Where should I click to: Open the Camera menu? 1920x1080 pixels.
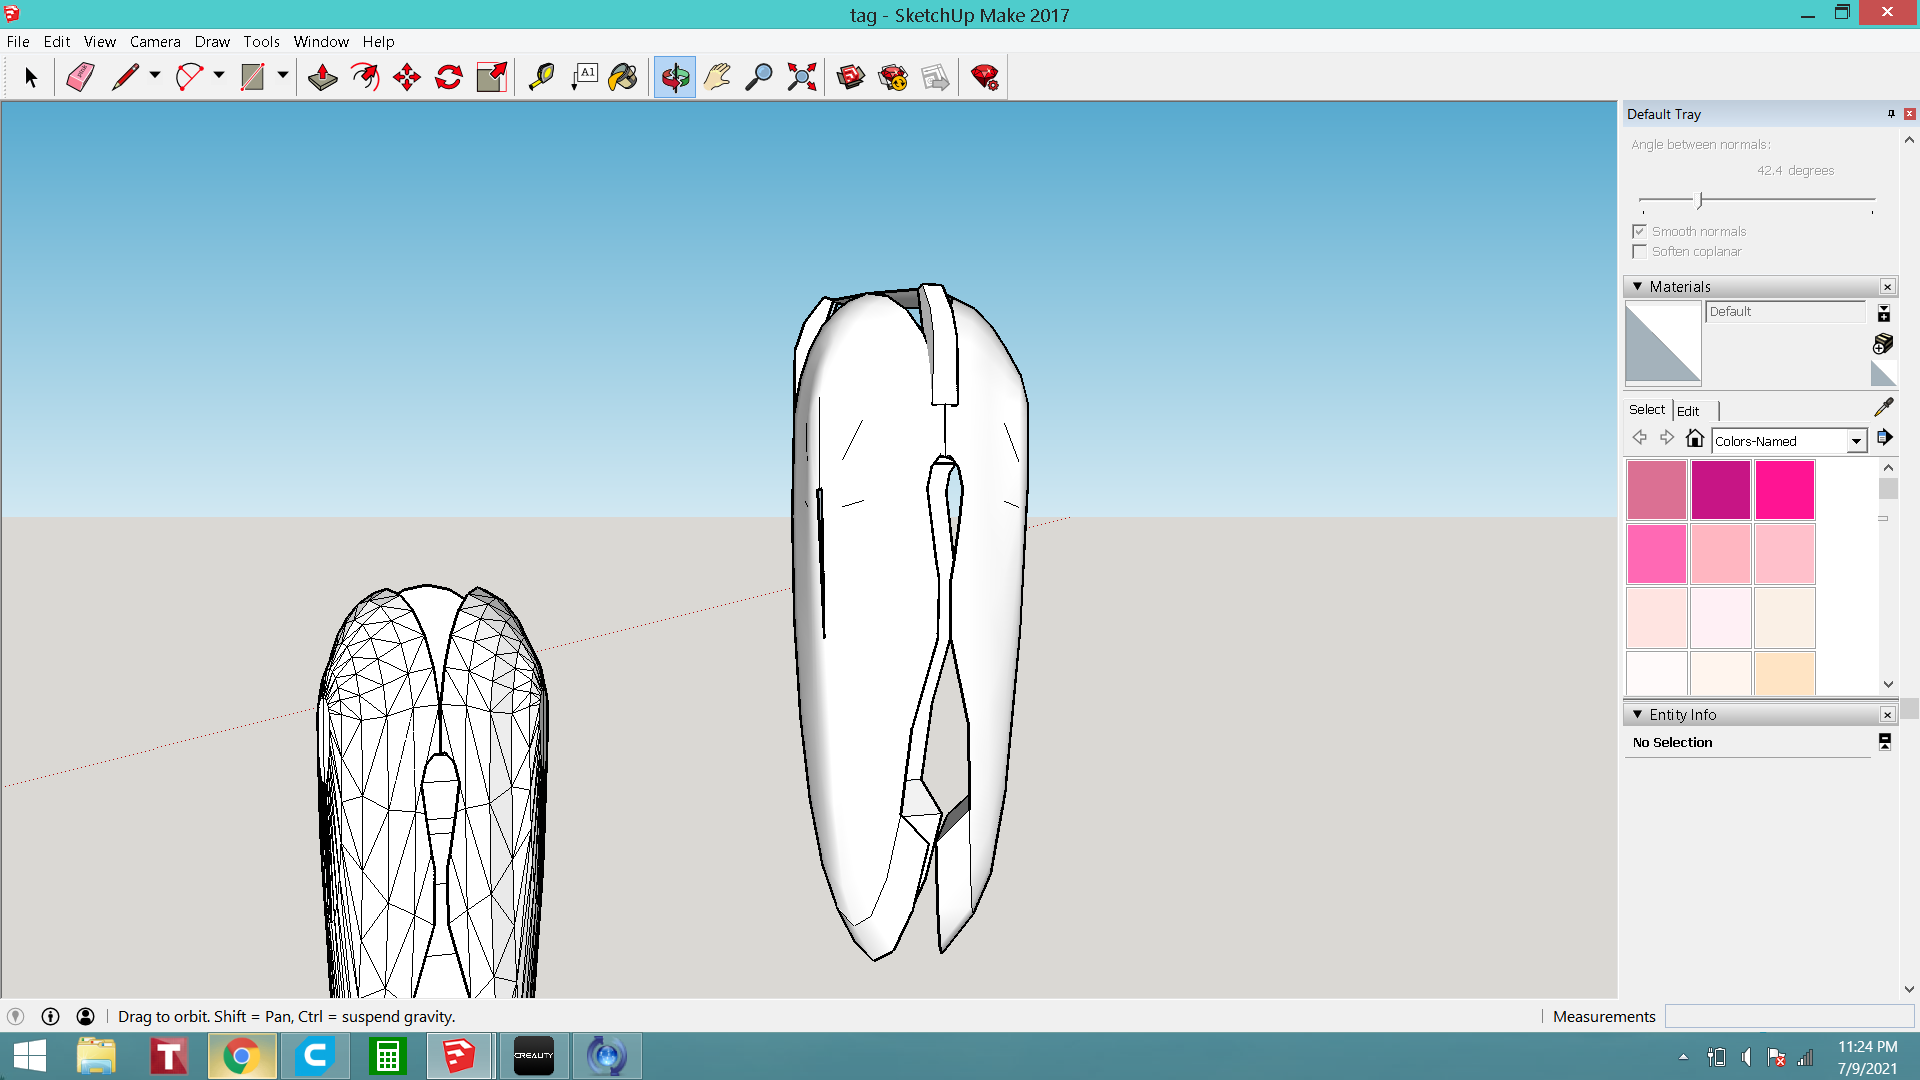155,42
